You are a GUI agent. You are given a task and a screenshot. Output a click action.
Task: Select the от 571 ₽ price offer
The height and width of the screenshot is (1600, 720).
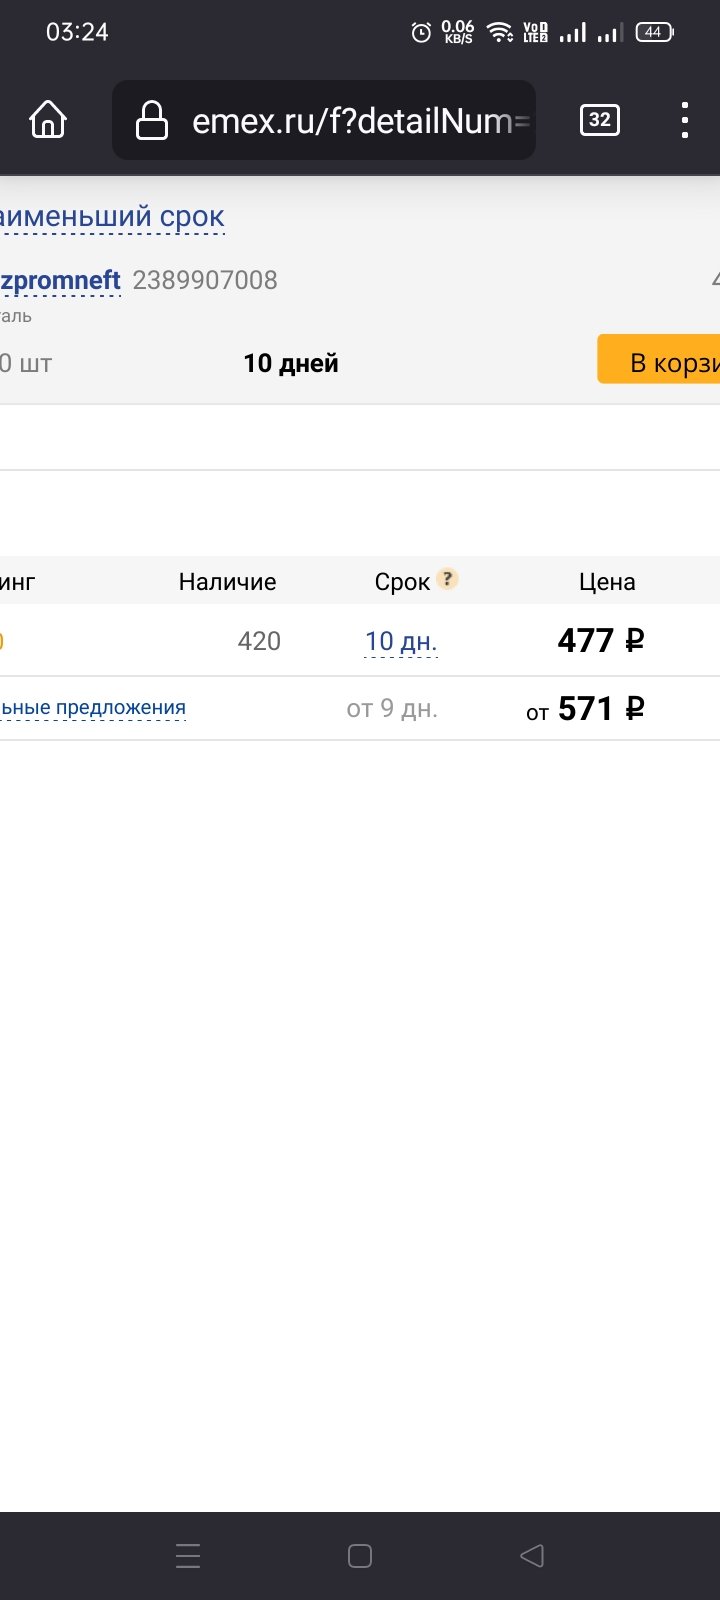(x=586, y=709)
